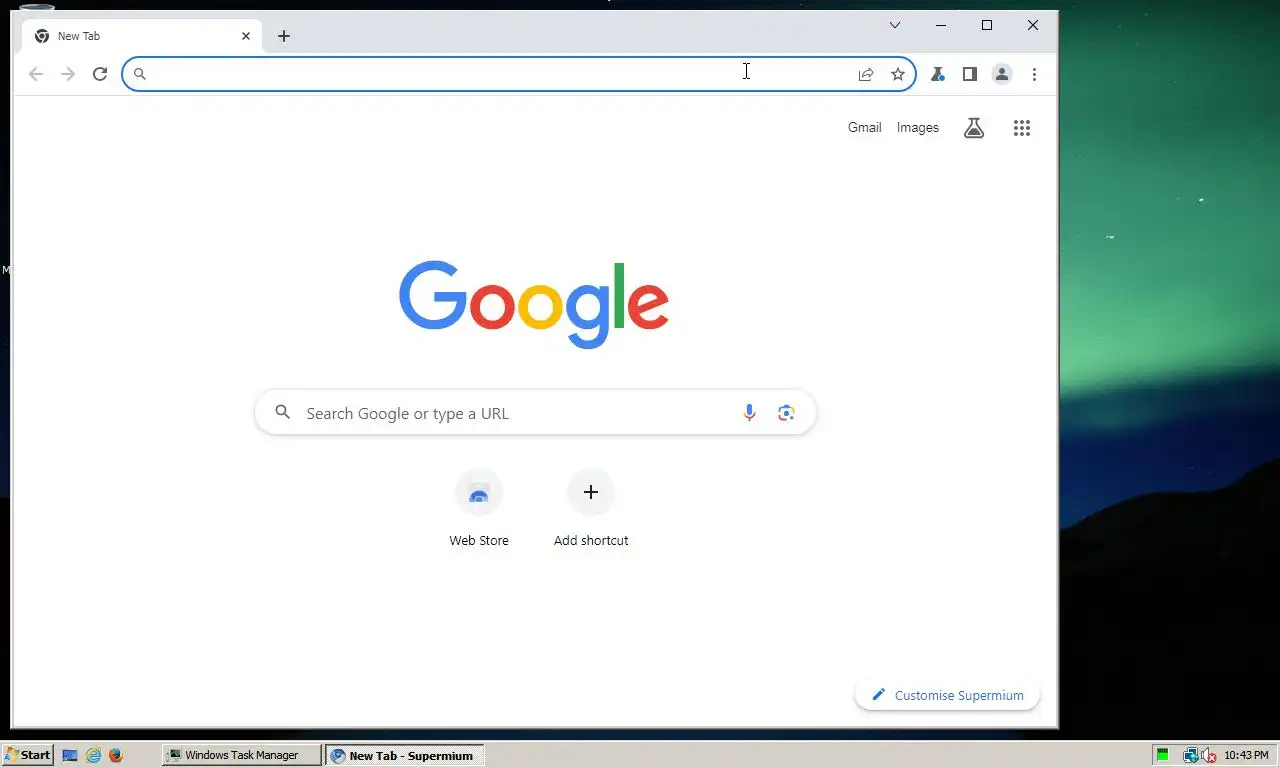Start voice search with microphone

749,413
